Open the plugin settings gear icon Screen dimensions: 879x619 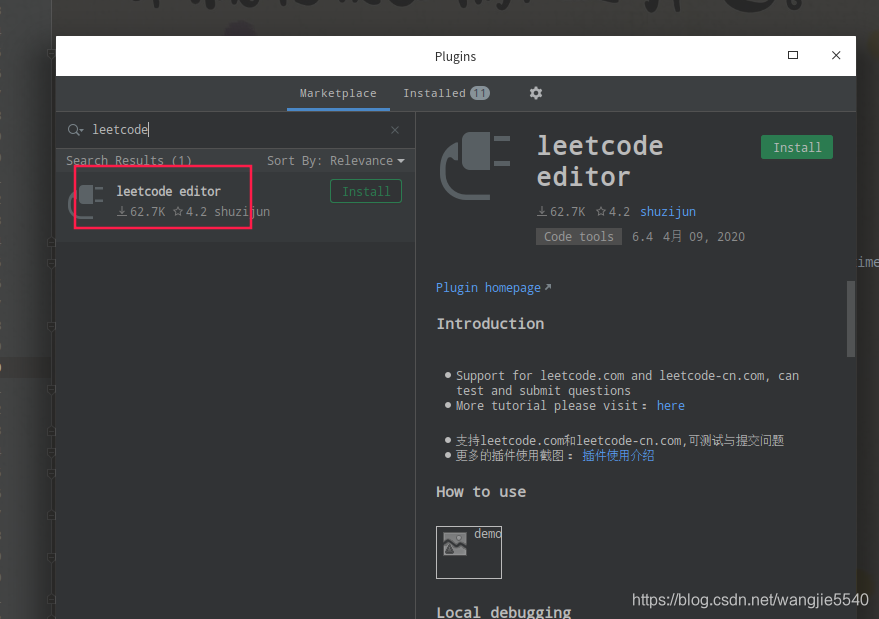pos(535,93)
